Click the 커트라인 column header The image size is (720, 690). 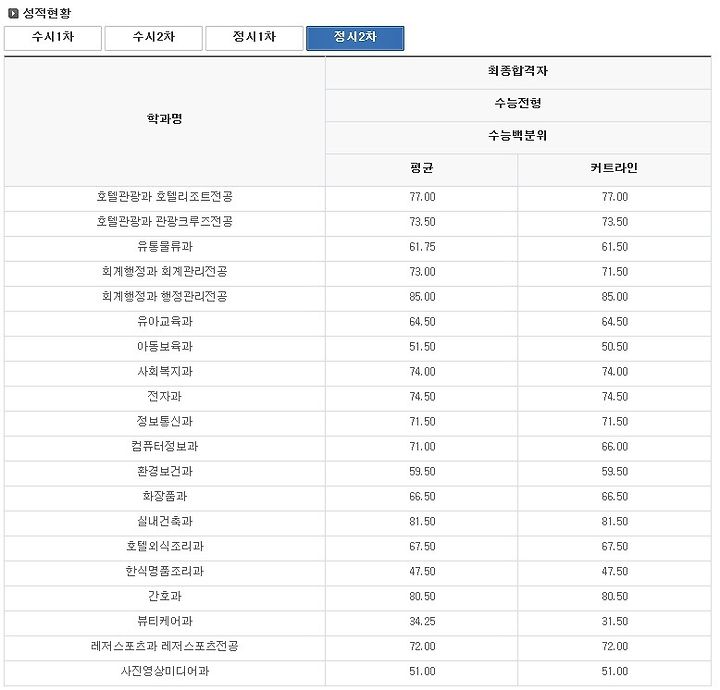coord(614,168)
